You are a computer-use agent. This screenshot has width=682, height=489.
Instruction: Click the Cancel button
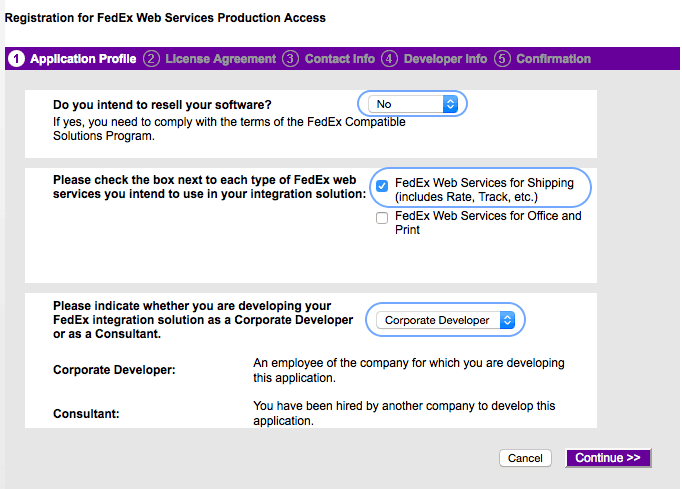(x=525, y=458)
